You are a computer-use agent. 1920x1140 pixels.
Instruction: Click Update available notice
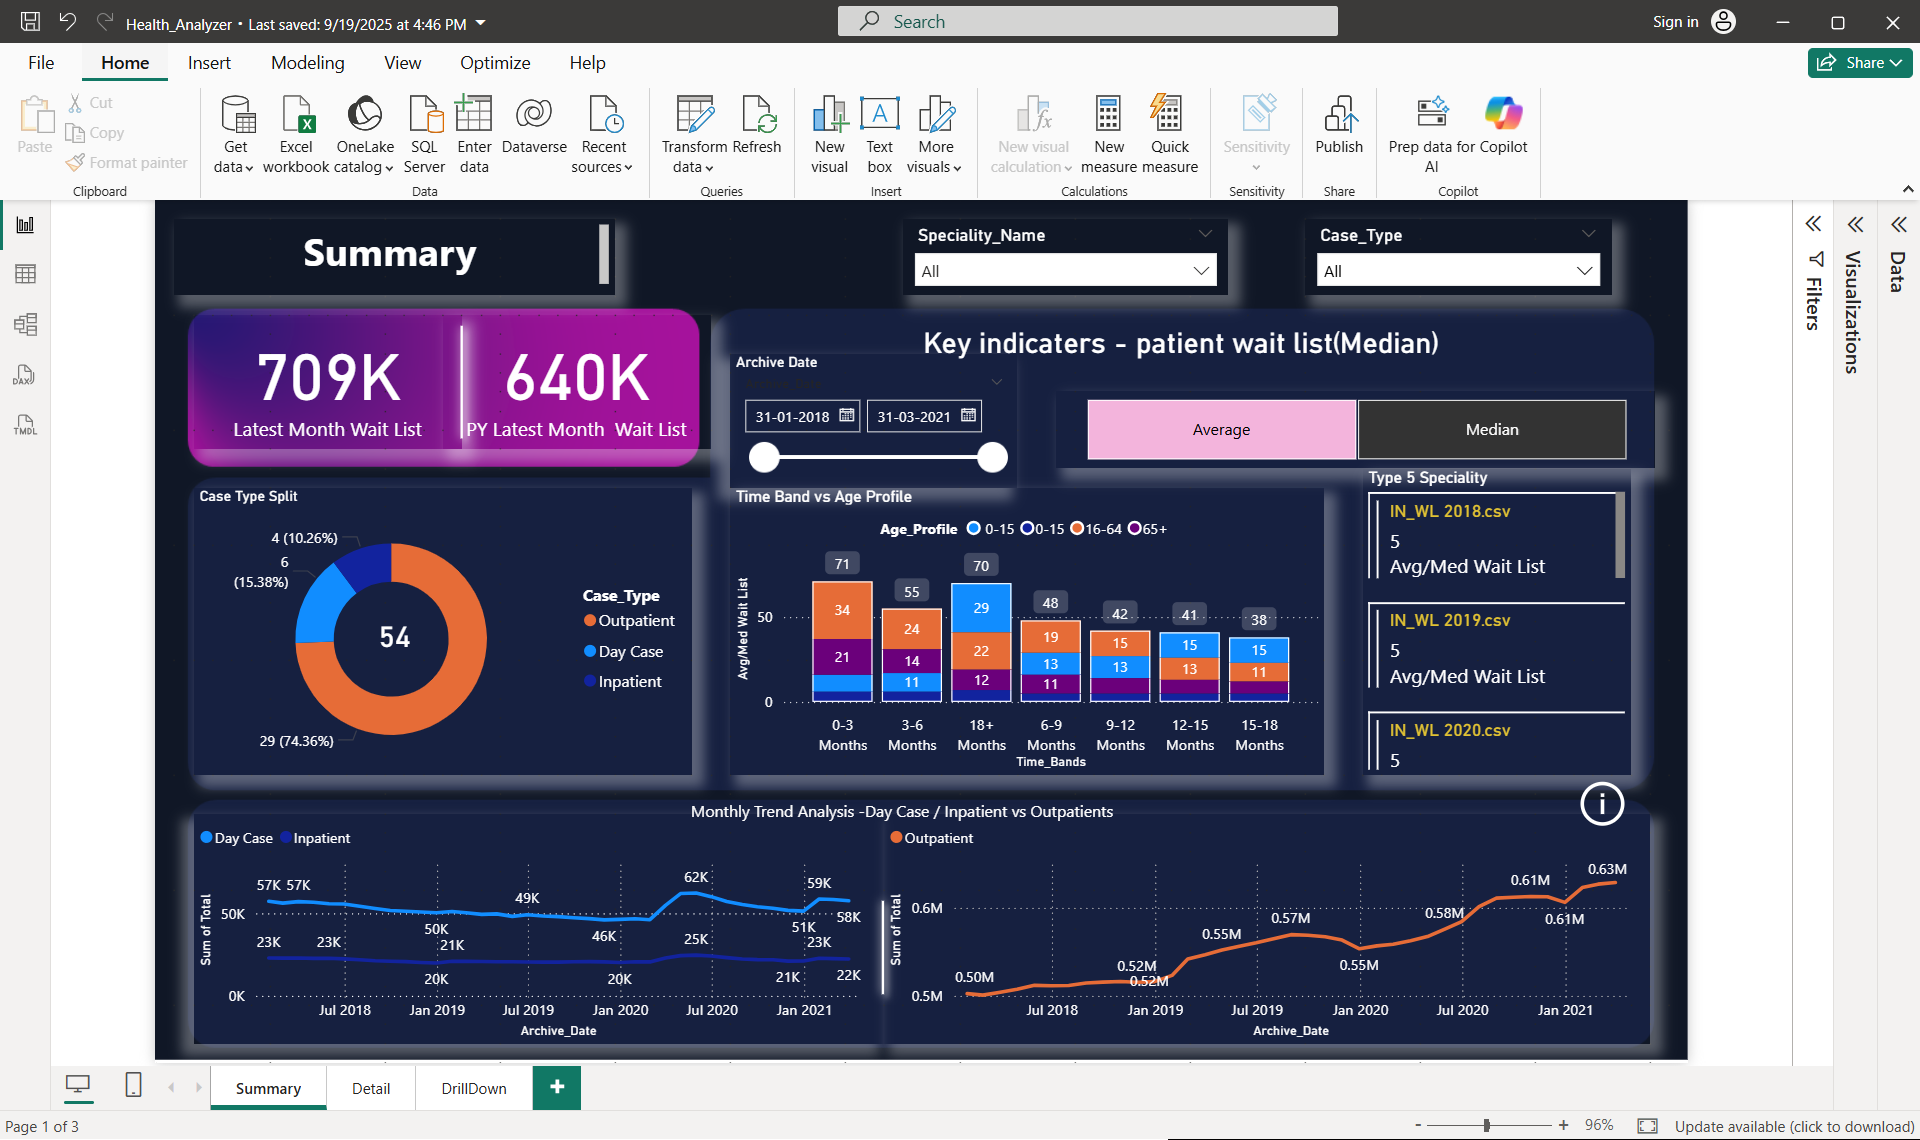coord(1794,1126)
